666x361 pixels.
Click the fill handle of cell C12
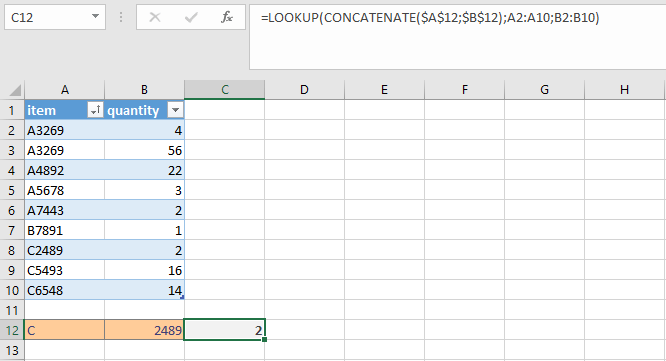tap(265, 339)
